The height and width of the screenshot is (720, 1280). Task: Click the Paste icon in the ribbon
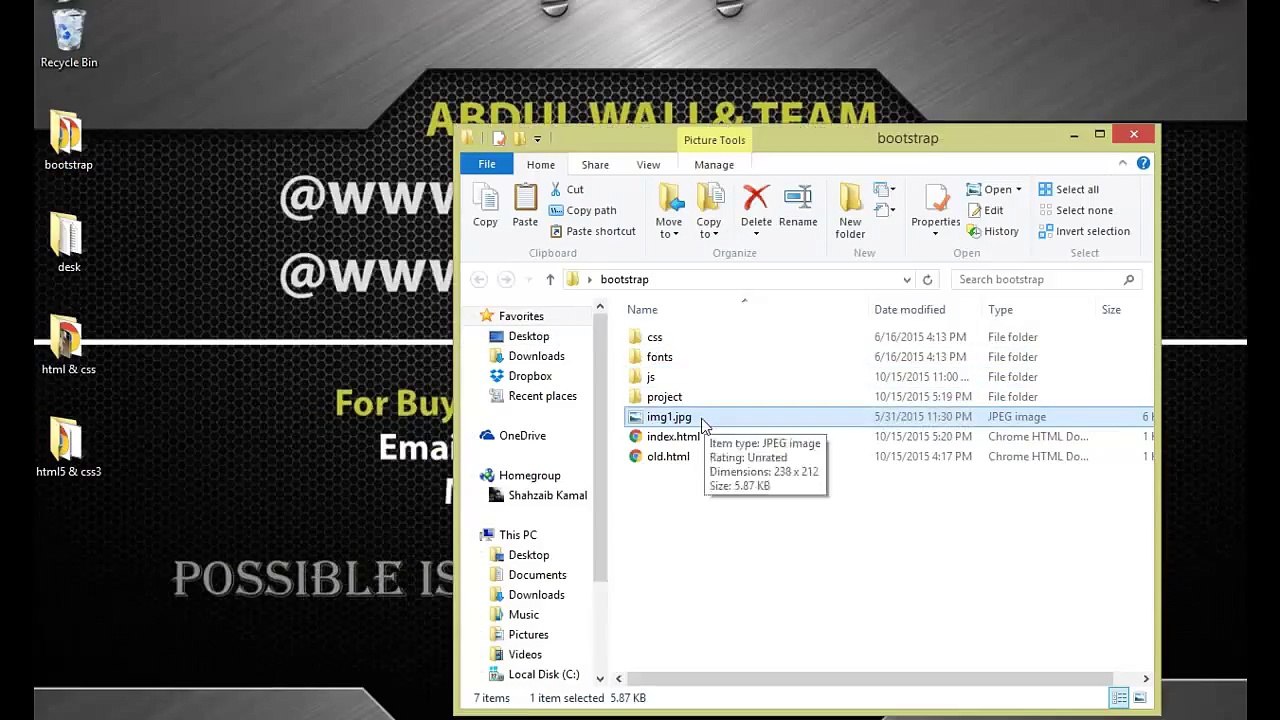pos(525,206)
